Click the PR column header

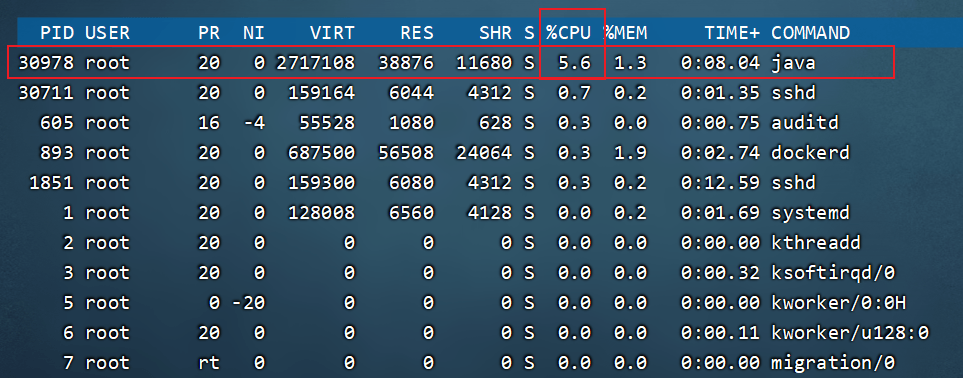tap(209, 33)
